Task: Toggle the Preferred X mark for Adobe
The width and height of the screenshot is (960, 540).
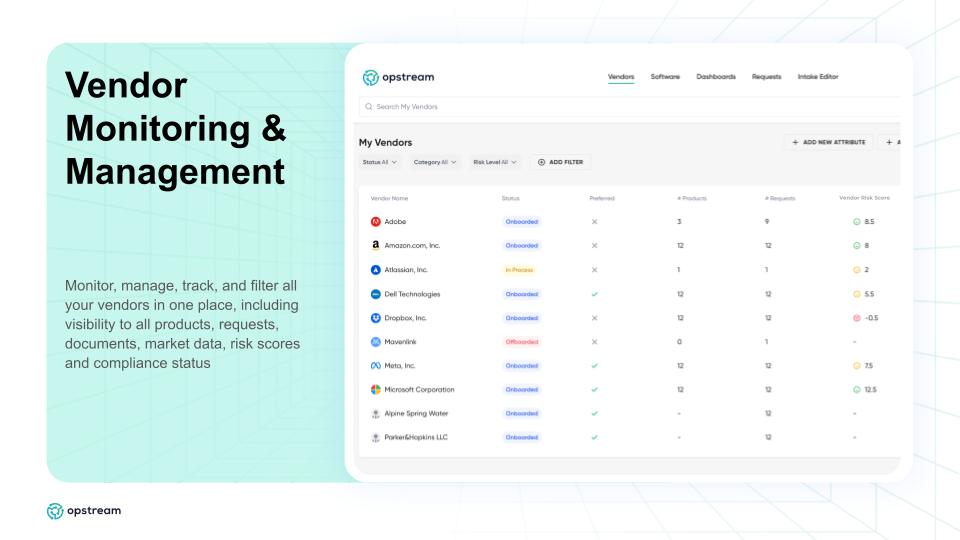Action: 594,222
